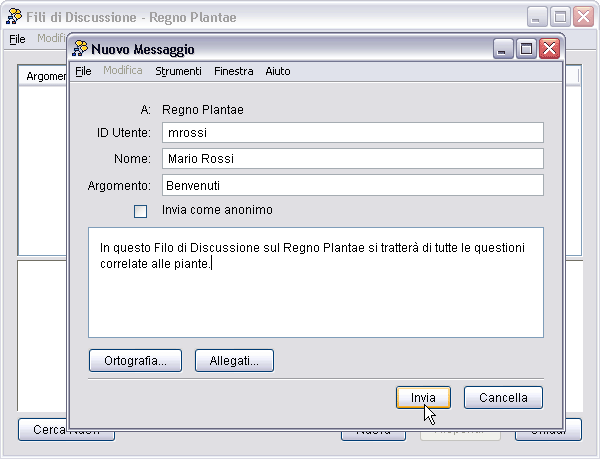
Task: Open the Finestra menu
Action: 233,71
